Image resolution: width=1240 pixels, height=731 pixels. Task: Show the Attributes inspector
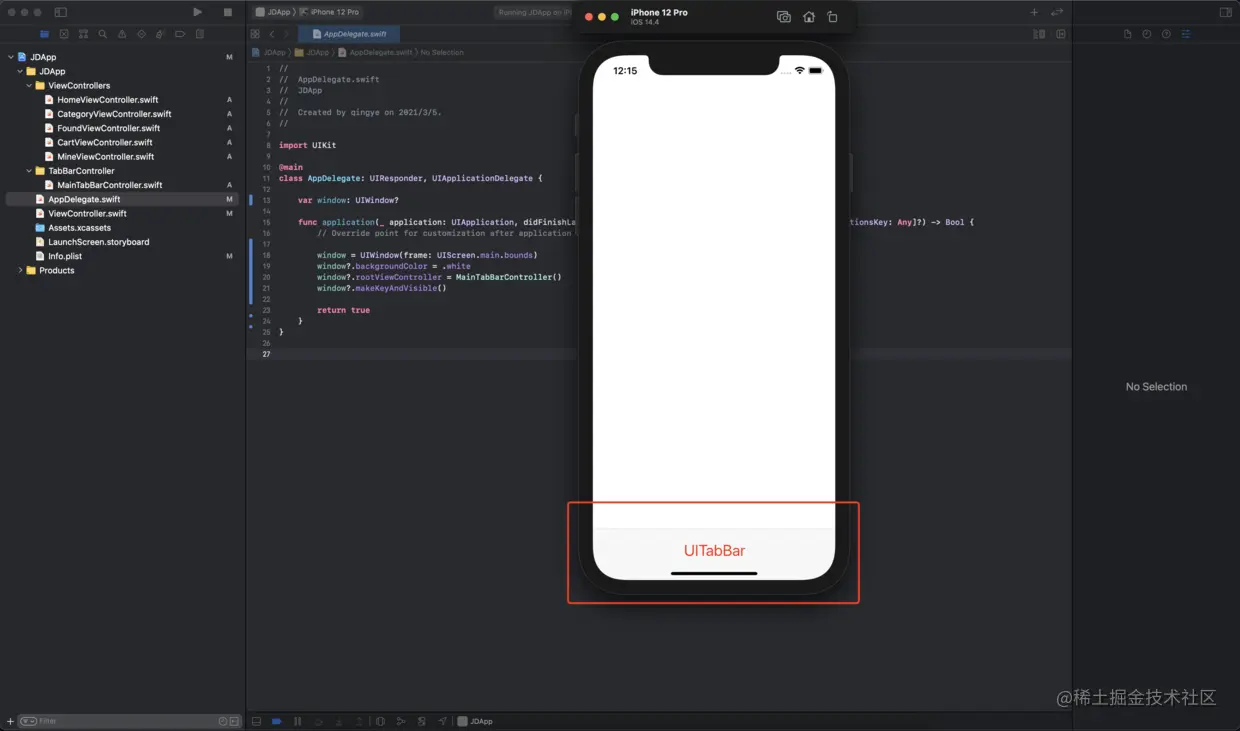1186,34
